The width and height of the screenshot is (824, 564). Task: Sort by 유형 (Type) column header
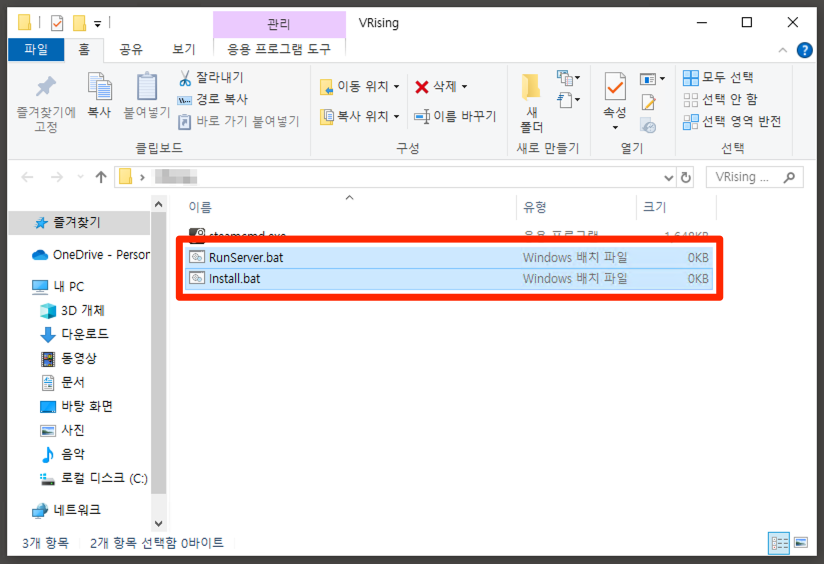coord(576,207)
